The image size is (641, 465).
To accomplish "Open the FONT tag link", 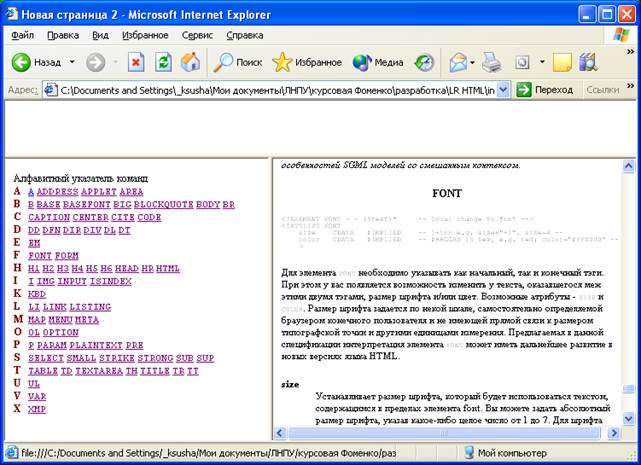I will [40, 256].
